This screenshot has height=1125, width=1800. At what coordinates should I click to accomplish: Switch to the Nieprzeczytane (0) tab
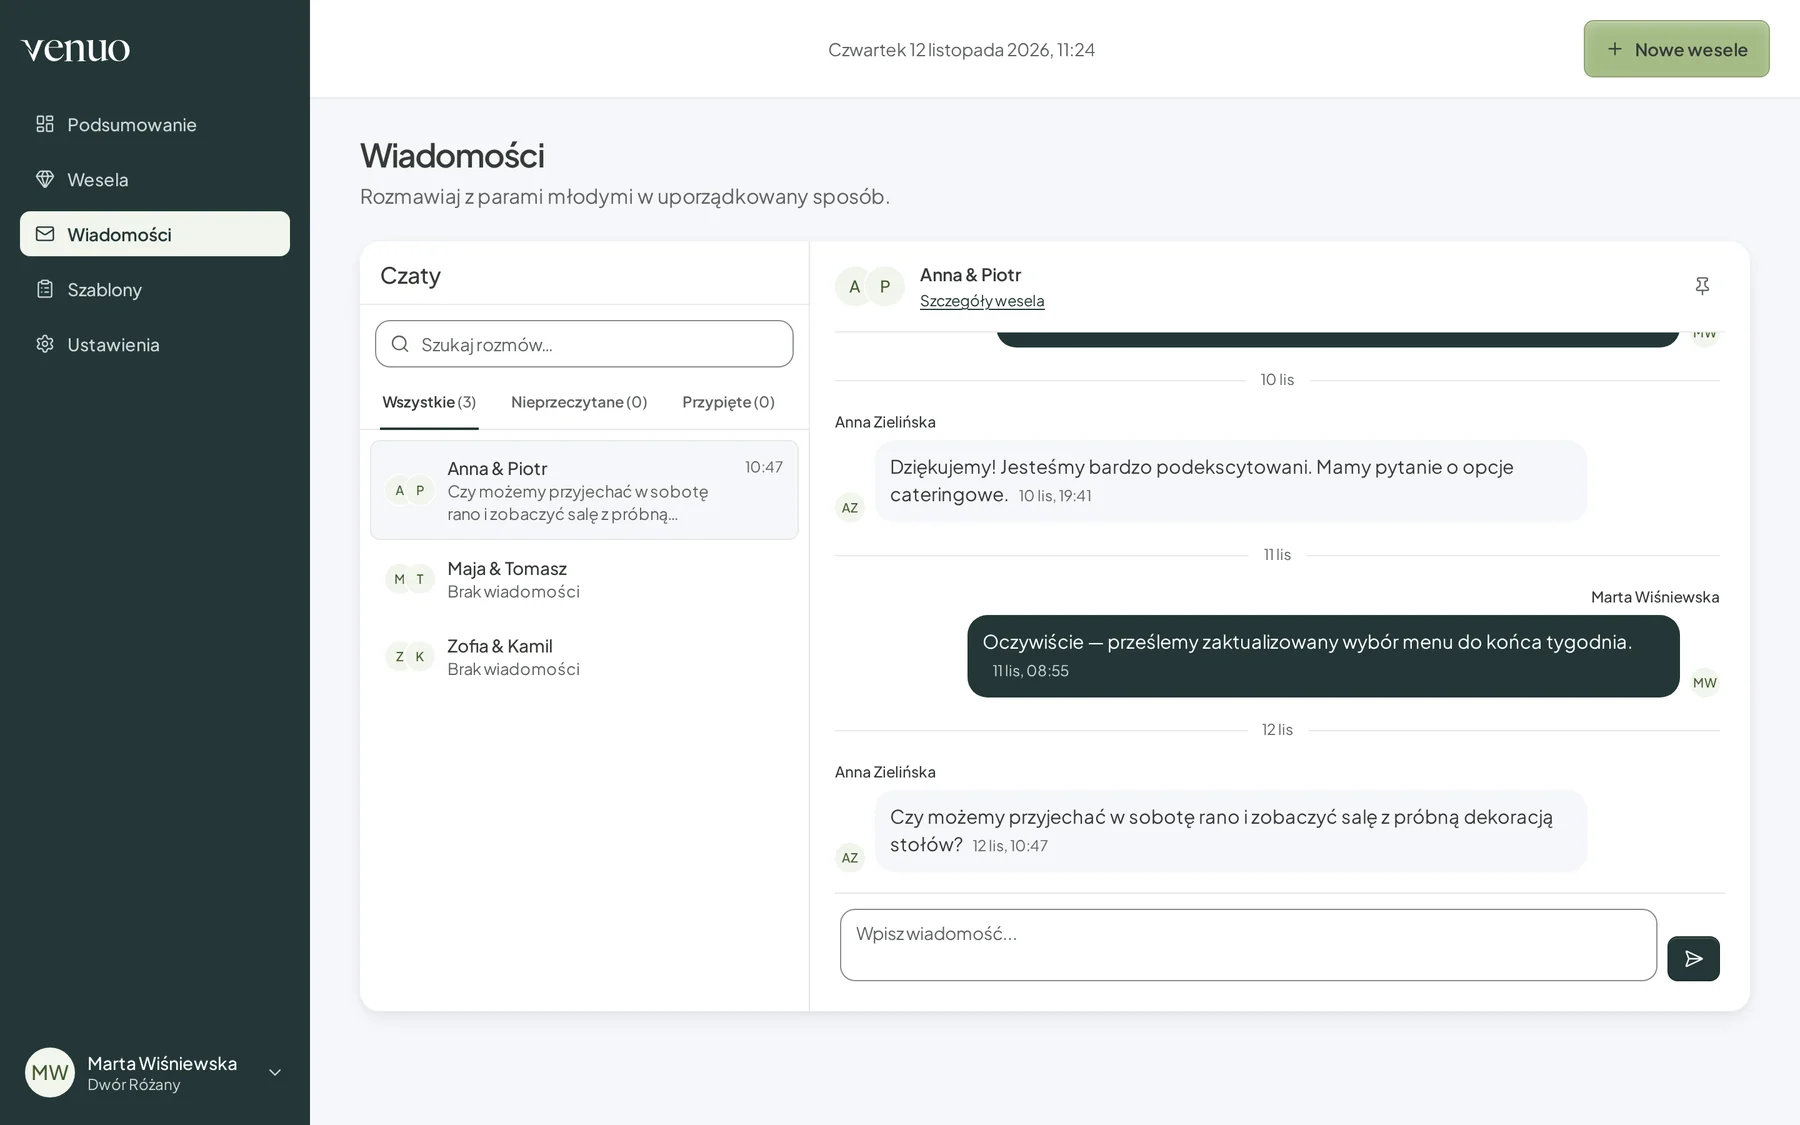579,402
